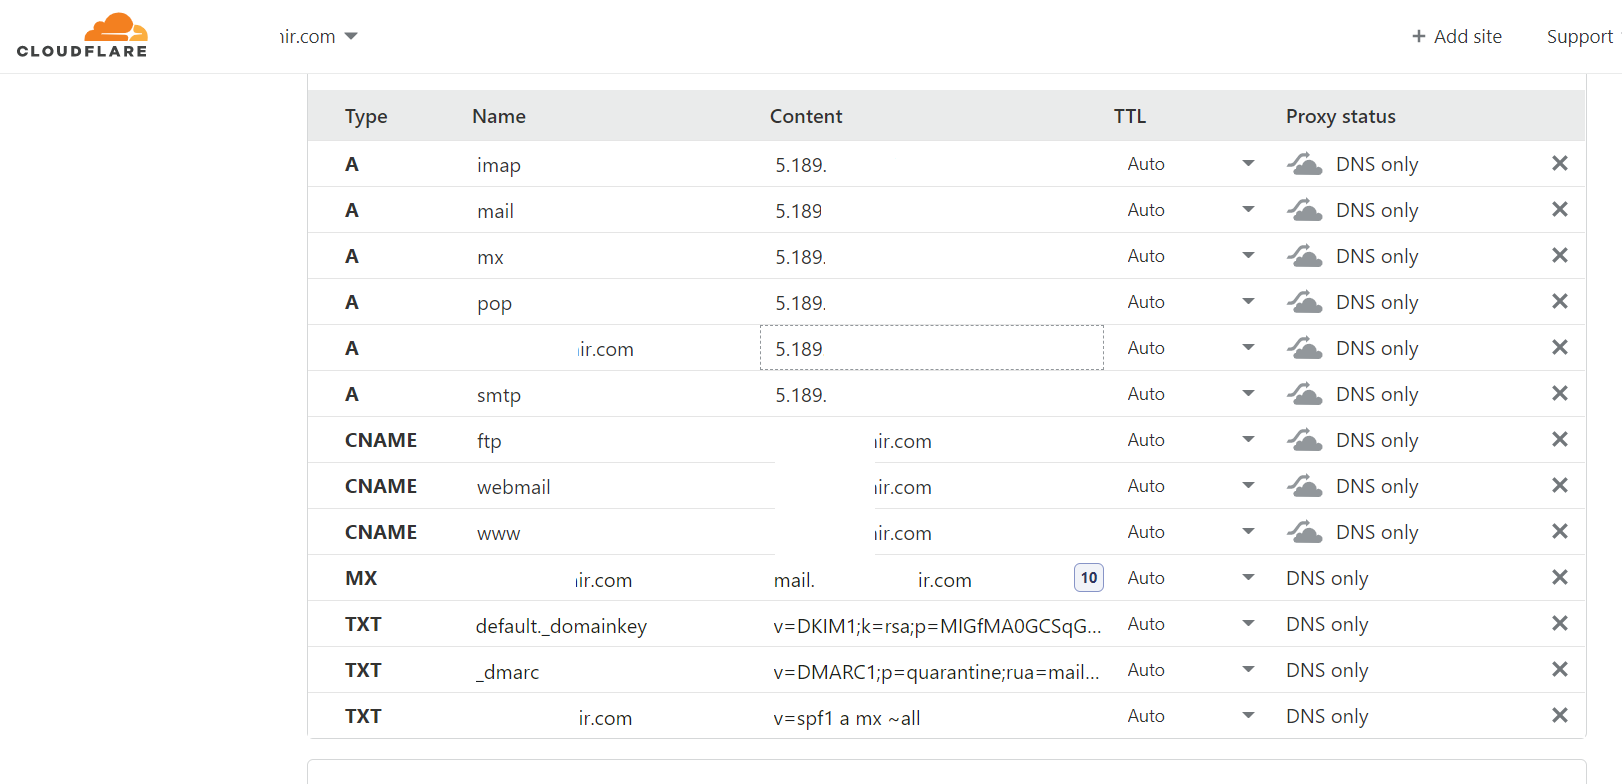Toggle proxy cloud icon for imap record

point(1304,164)
